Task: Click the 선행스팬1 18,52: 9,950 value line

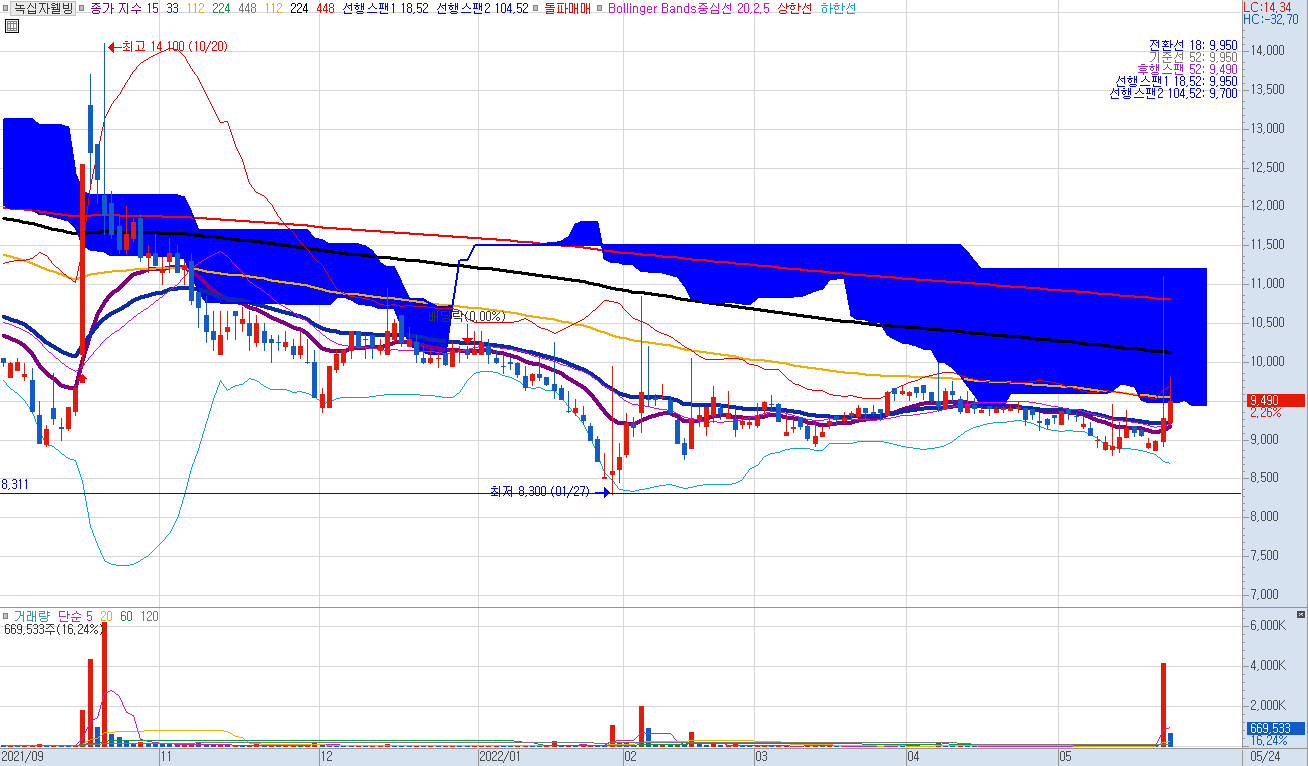Action: (1176, 81)
